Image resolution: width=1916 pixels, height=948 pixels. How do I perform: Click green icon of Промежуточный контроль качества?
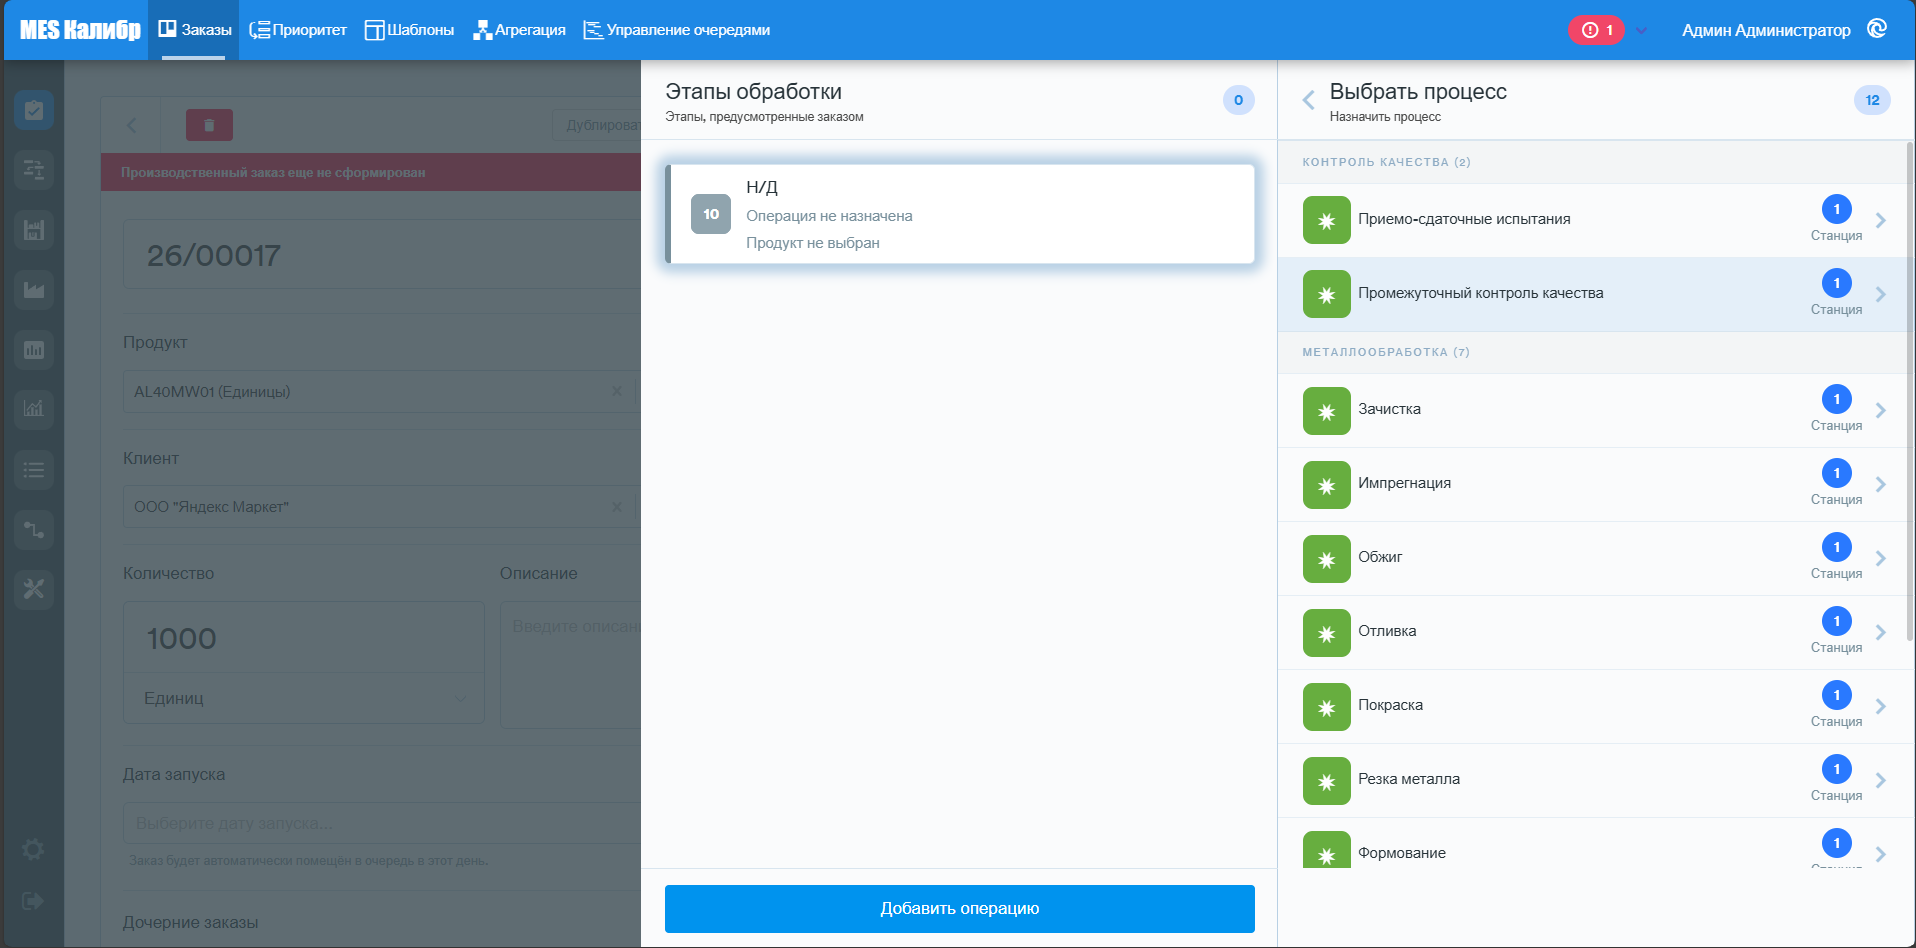pyautogui.click(x=1327, y=295)
